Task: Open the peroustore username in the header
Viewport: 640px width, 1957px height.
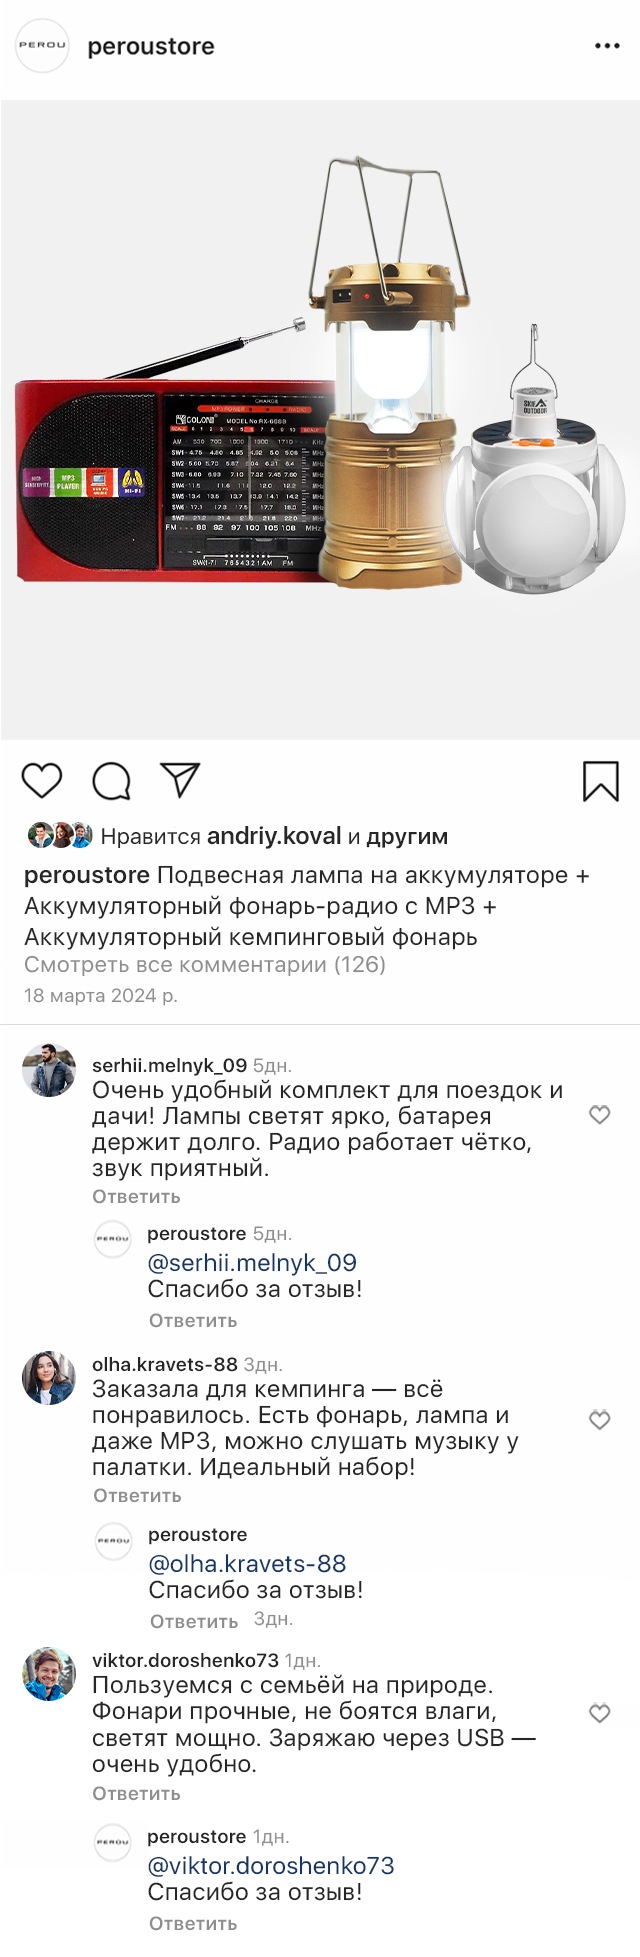Action: pyautogui.click(x=151, y=47)
